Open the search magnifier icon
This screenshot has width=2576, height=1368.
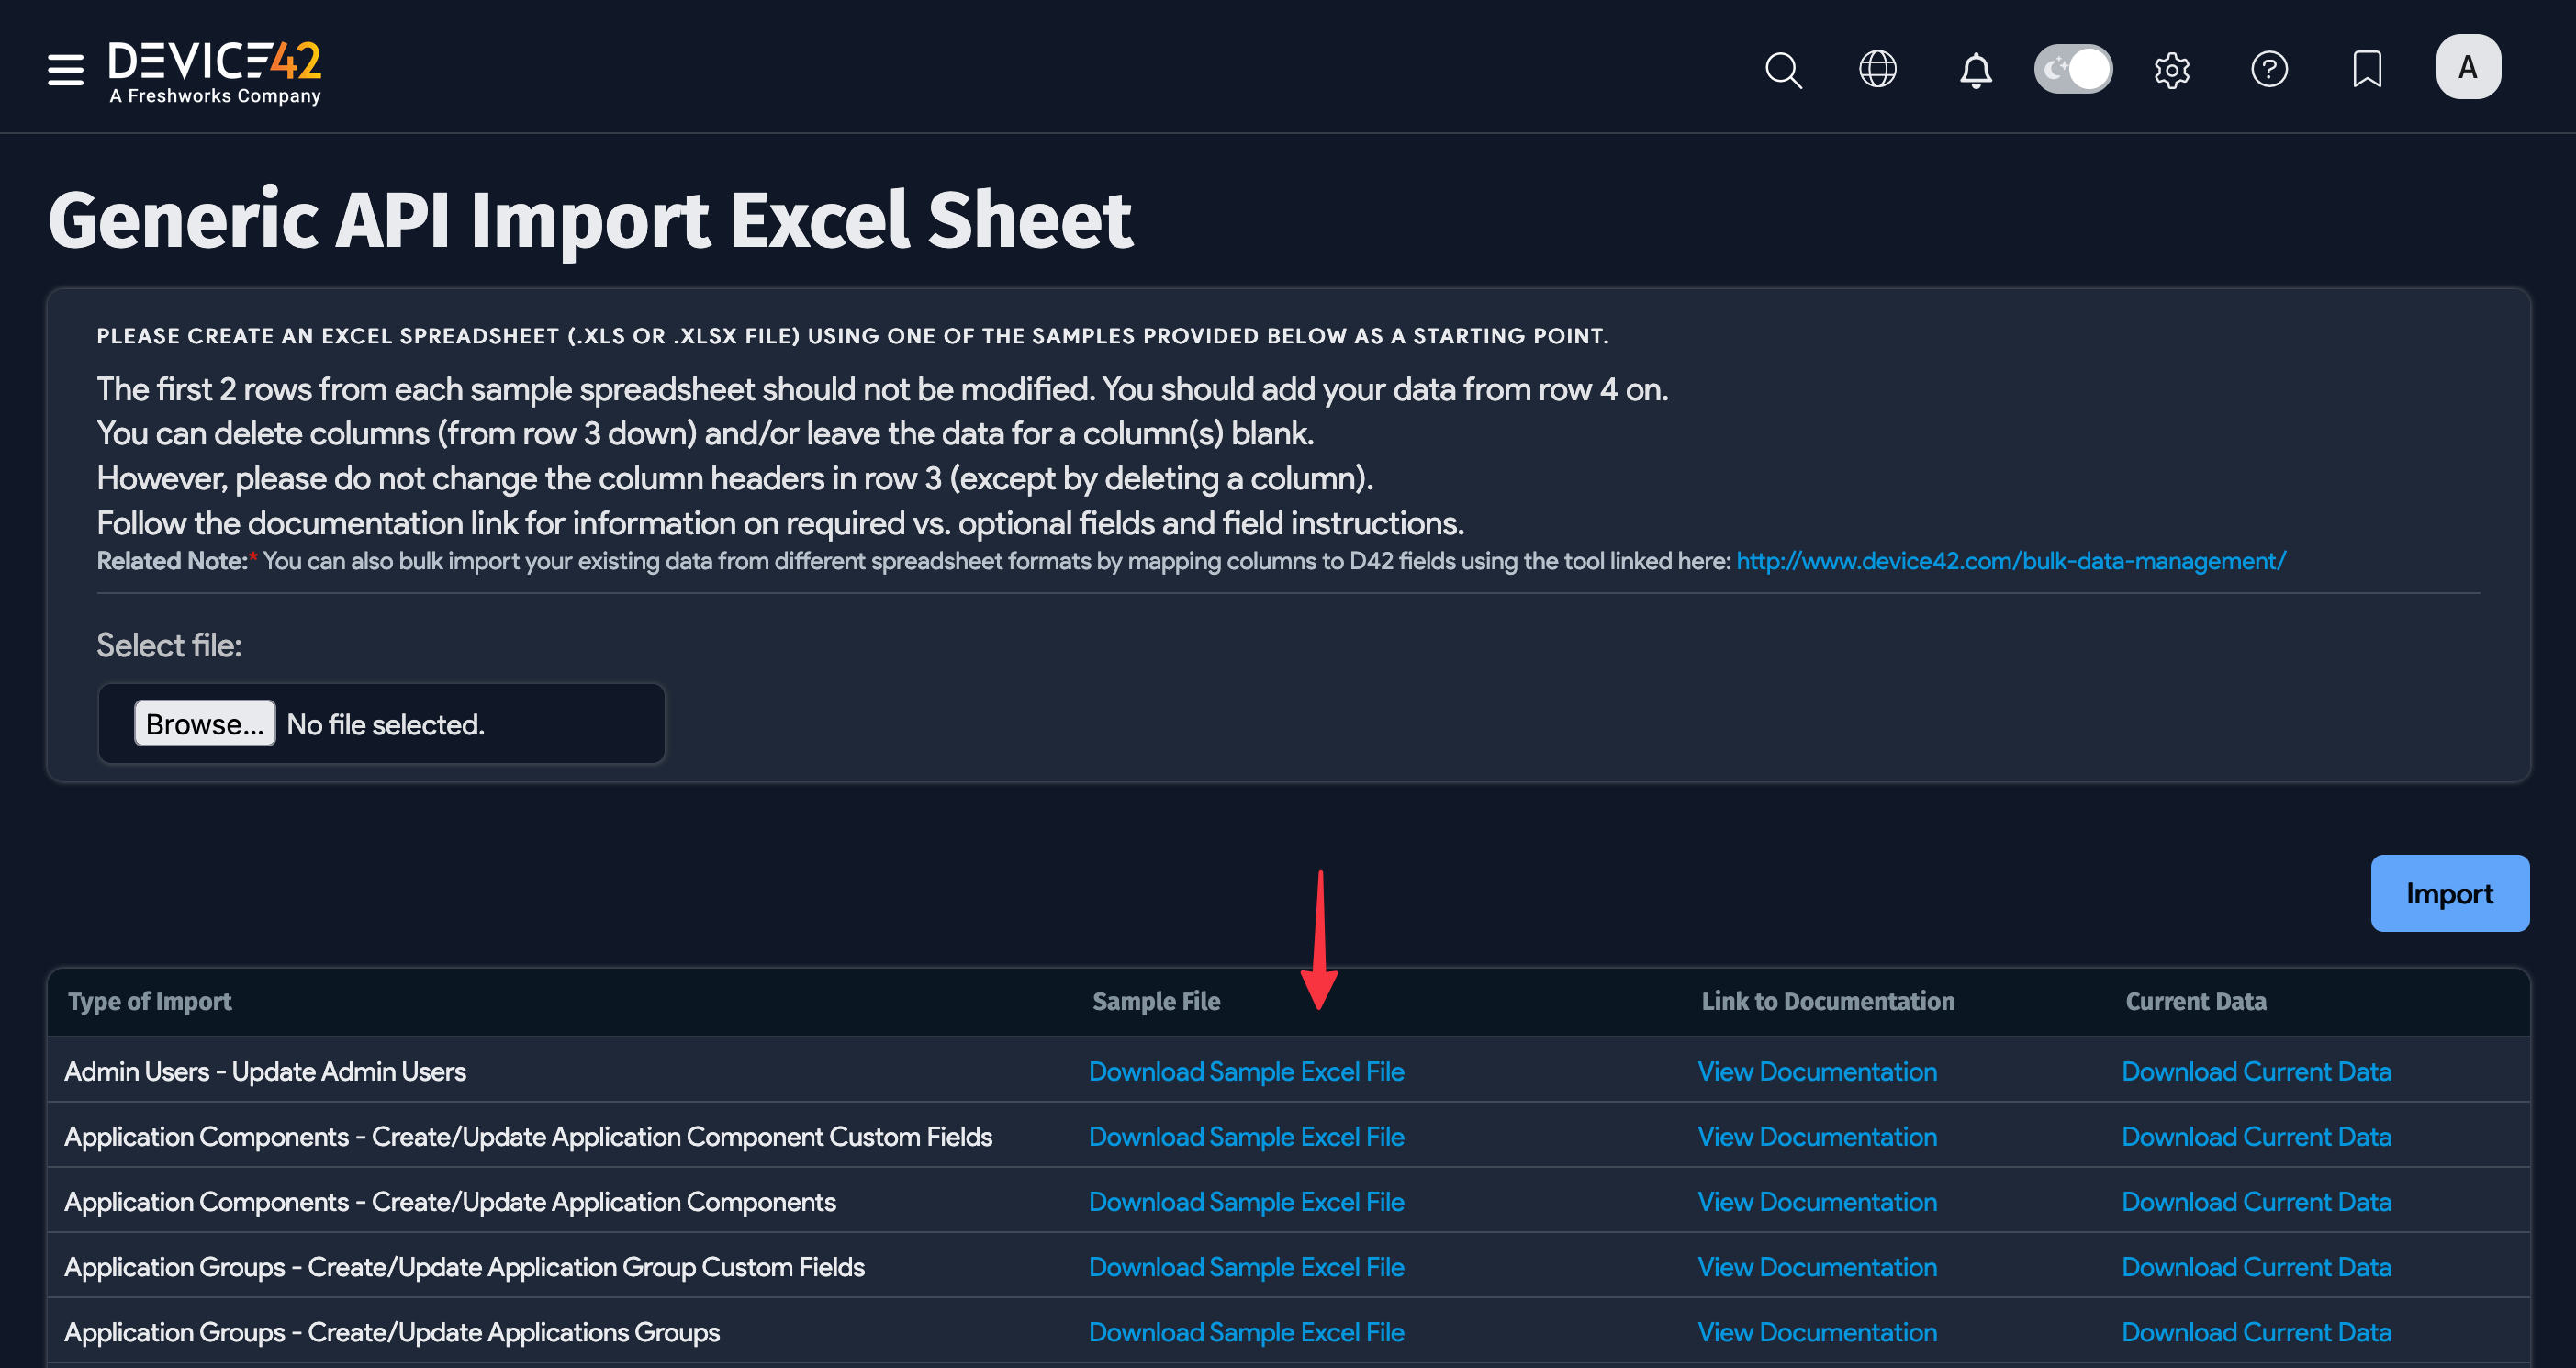(1783, 70)
